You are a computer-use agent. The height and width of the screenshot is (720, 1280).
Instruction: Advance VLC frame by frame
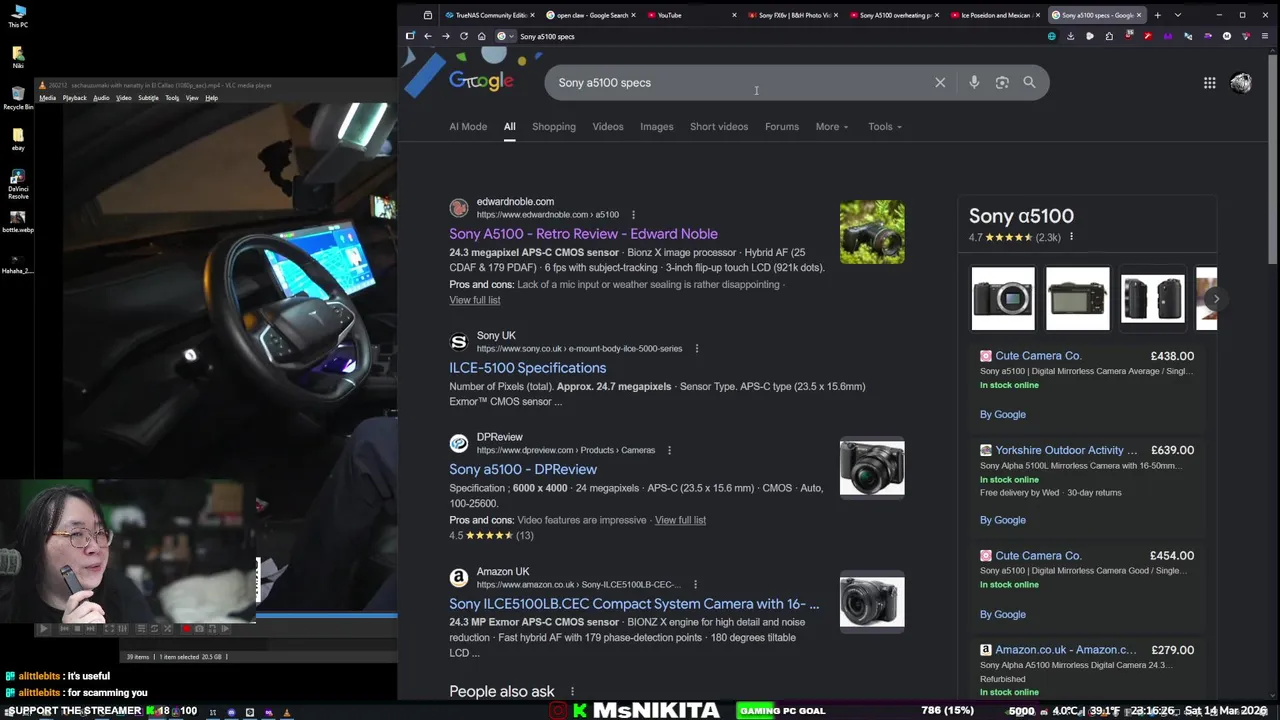click(225, 629)
